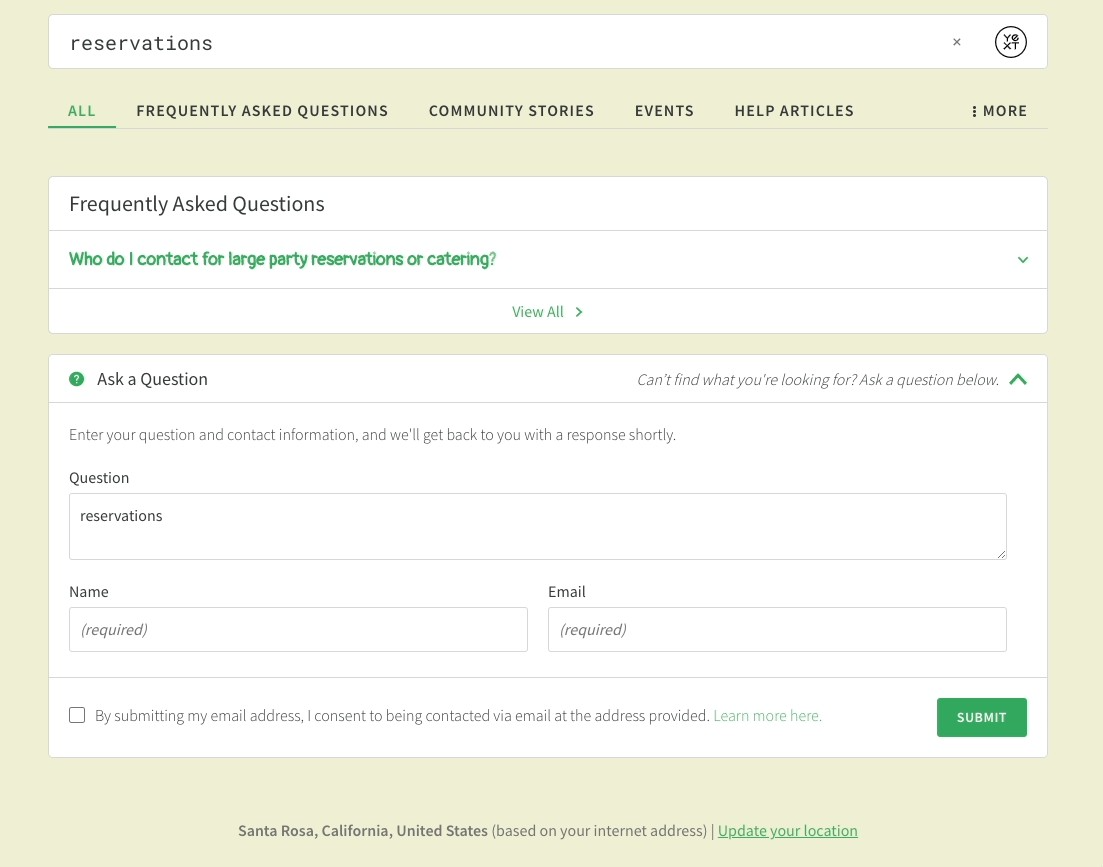Click the green question mark icon
This screenshot has height=867, width=1103.
pos(77,379)
